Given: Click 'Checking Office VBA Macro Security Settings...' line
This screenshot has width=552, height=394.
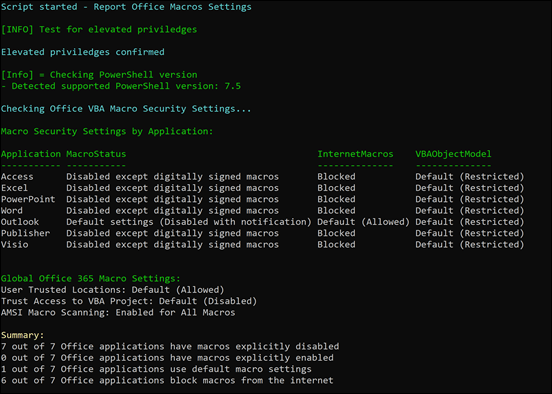Looking at the screenshot, I should pos(126,109).
